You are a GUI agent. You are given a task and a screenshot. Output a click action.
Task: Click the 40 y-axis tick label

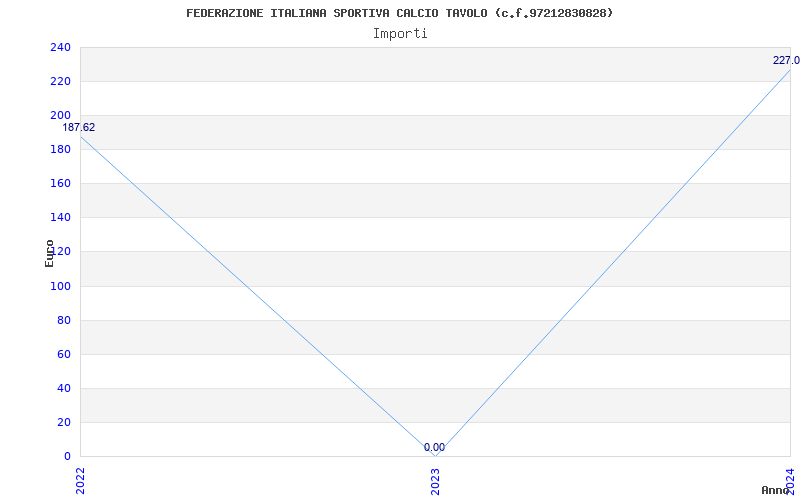(64, 388)
